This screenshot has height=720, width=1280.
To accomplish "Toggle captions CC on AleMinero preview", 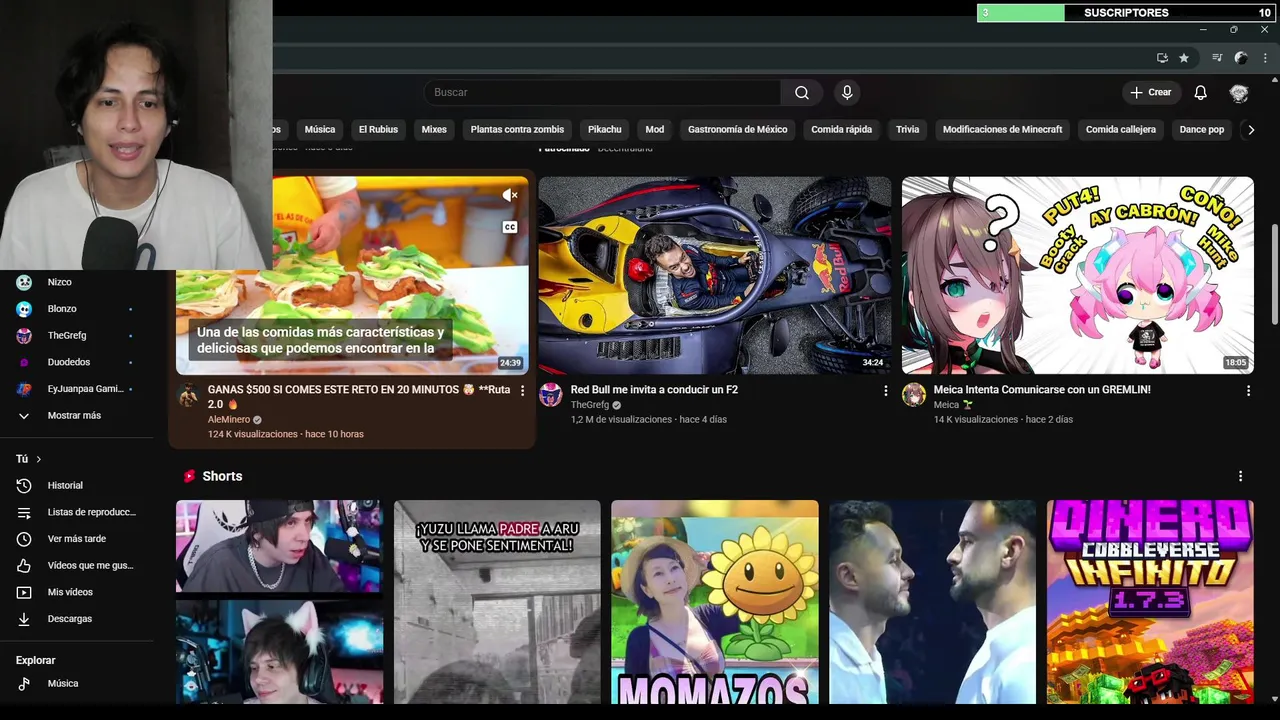I will (509, 227).
